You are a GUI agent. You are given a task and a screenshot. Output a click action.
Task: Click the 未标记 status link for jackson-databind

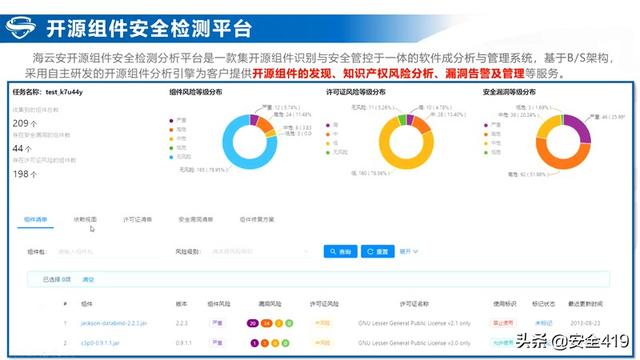[x=543, y=323]
